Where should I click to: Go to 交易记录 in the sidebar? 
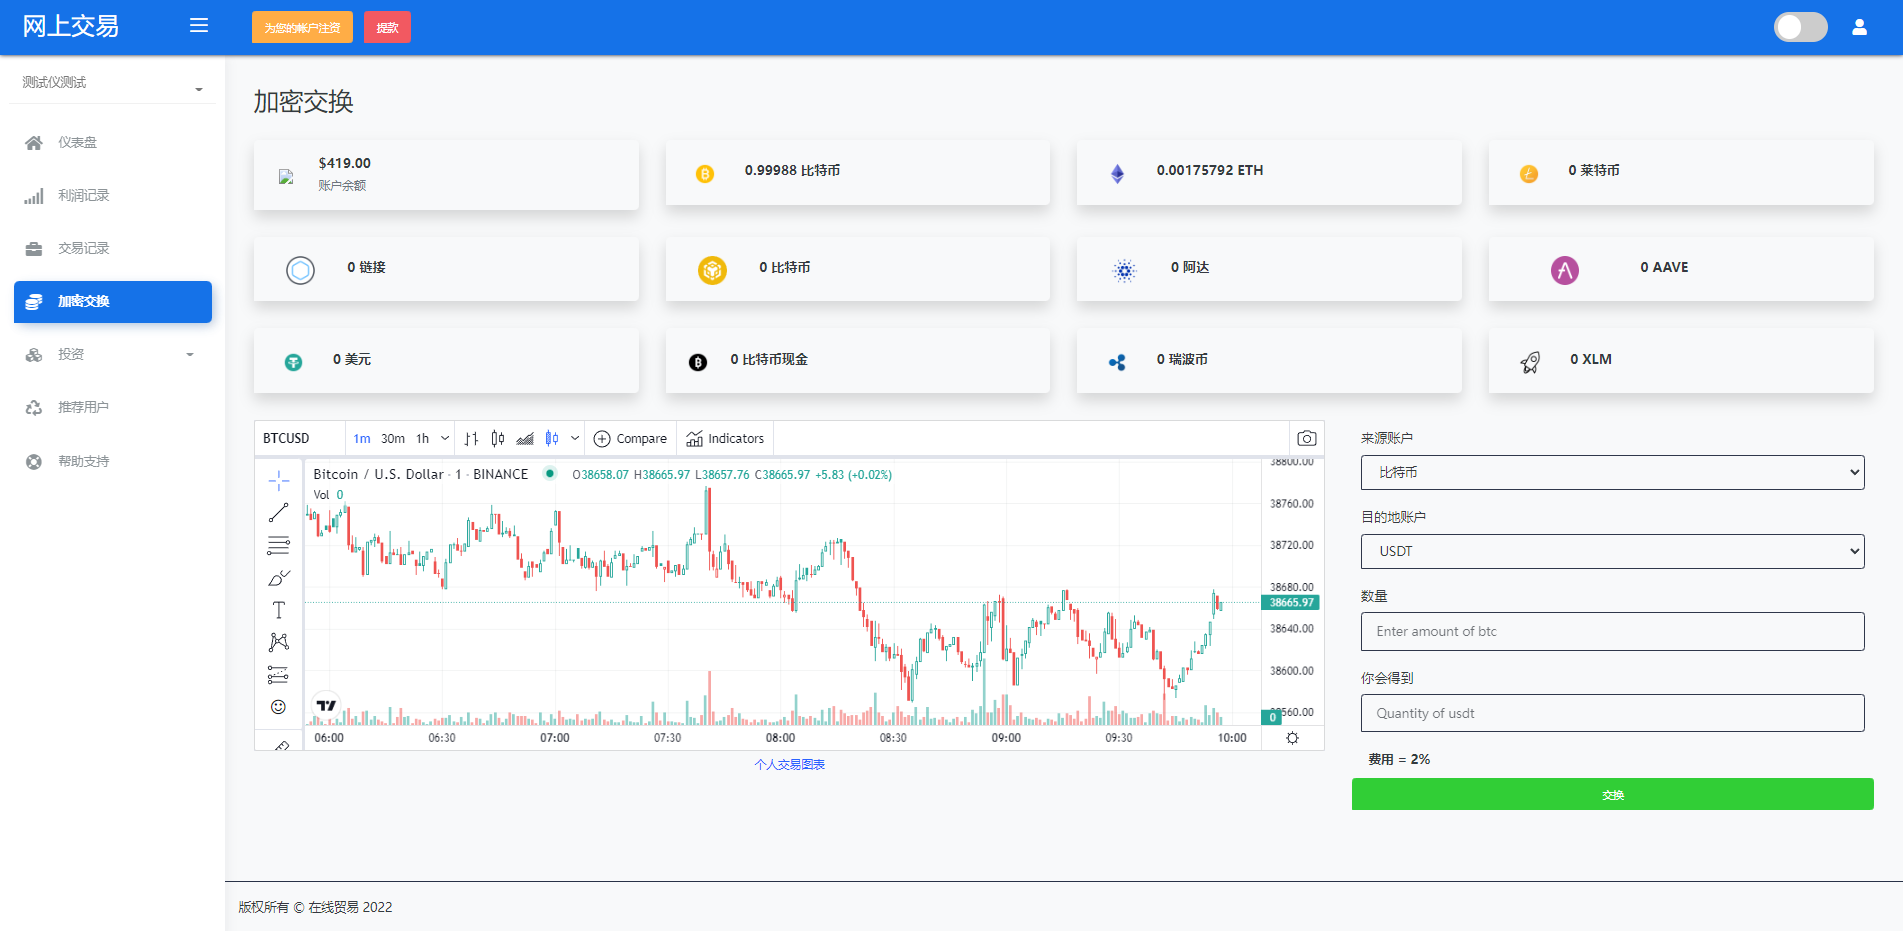tap(83, 248)
